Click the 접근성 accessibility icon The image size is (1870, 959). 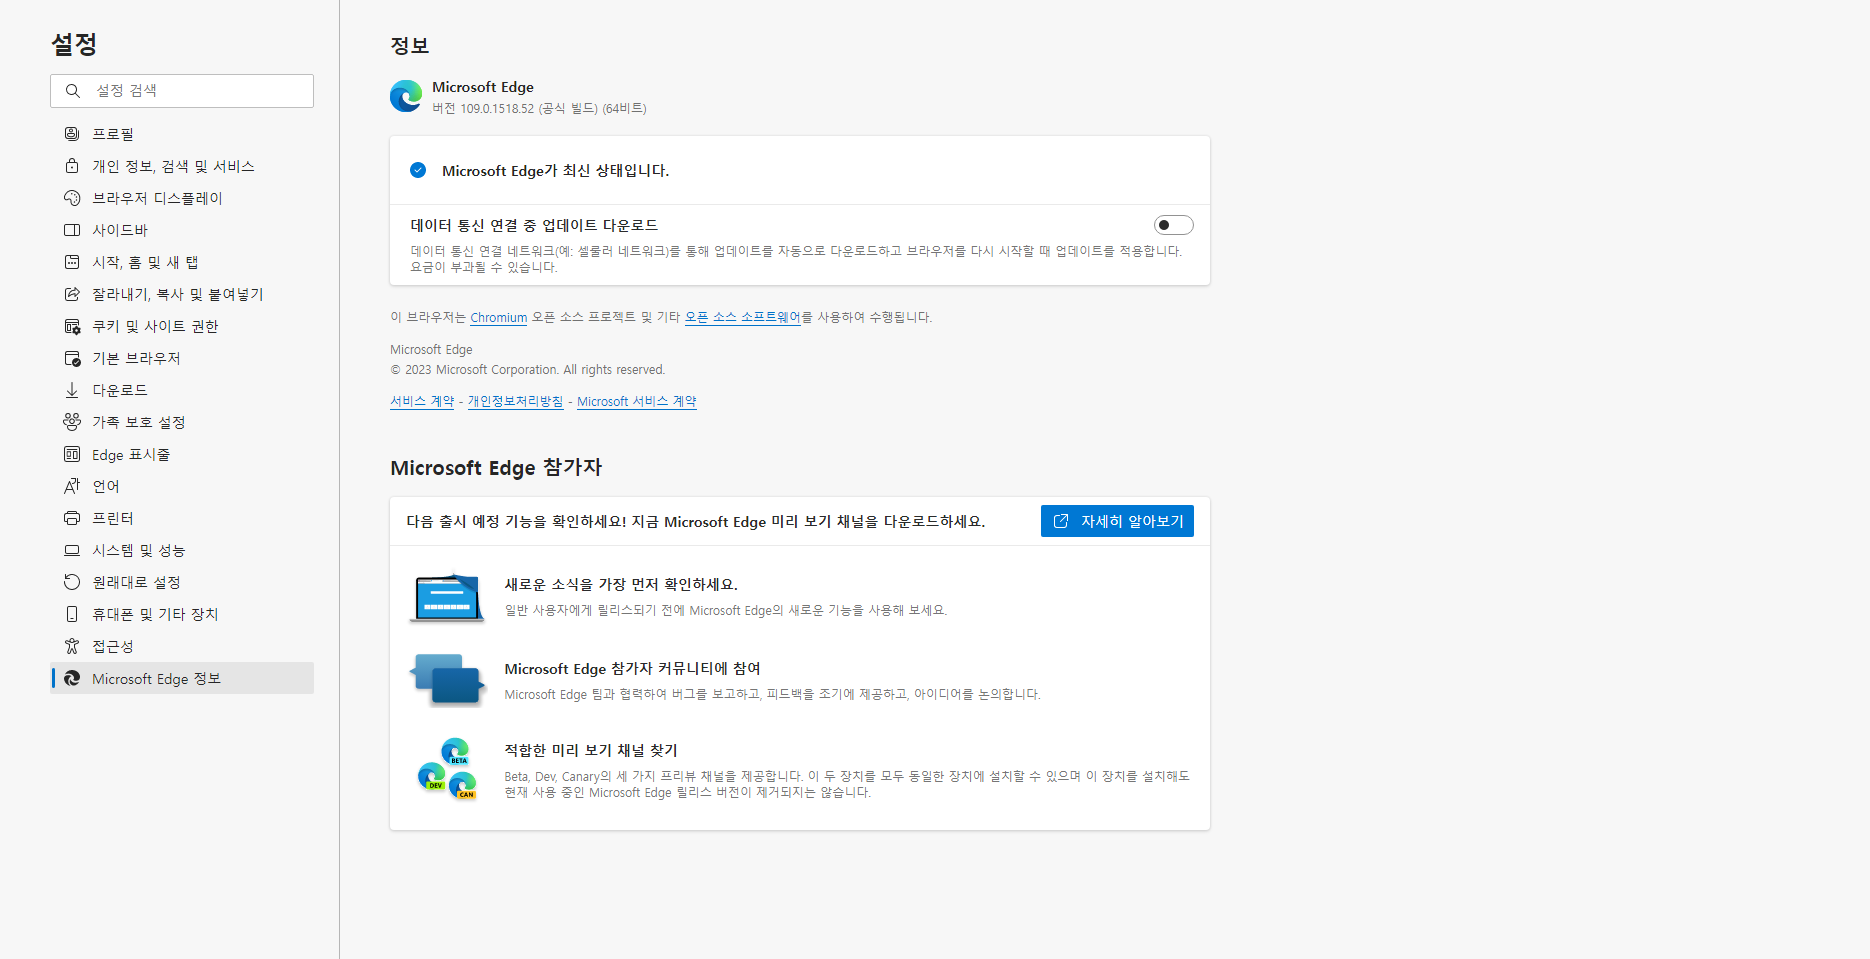(72, 646)
